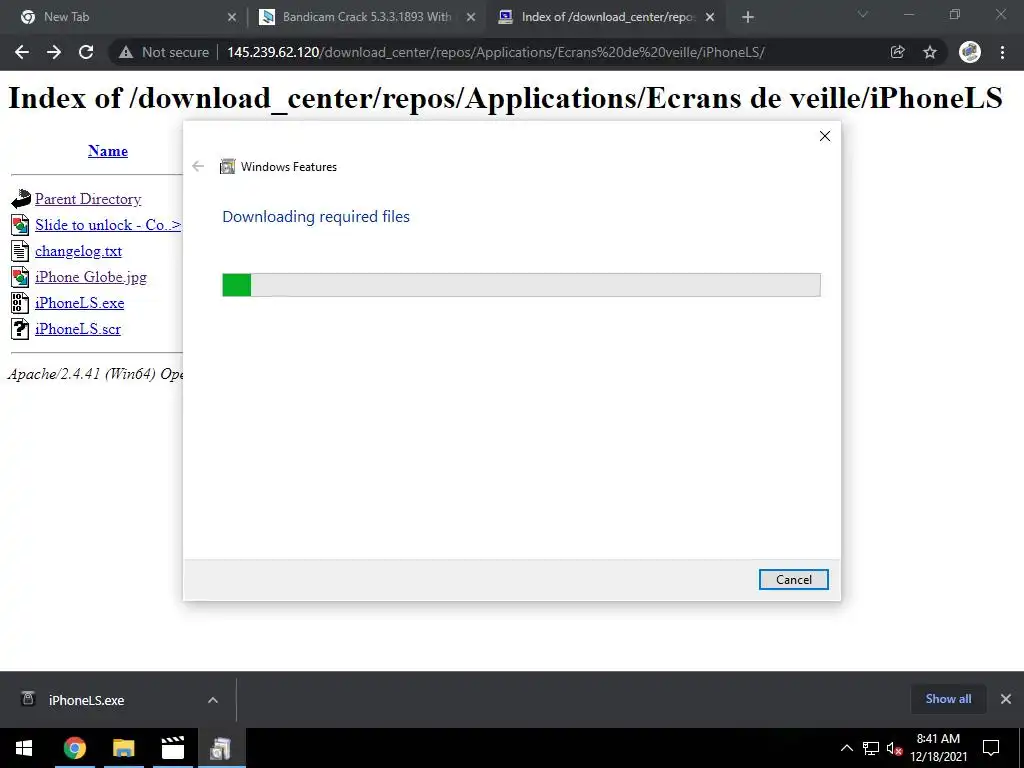
Task: Open downloaded iPhoneLS.exe in download bar
Action: coord(86,700)
